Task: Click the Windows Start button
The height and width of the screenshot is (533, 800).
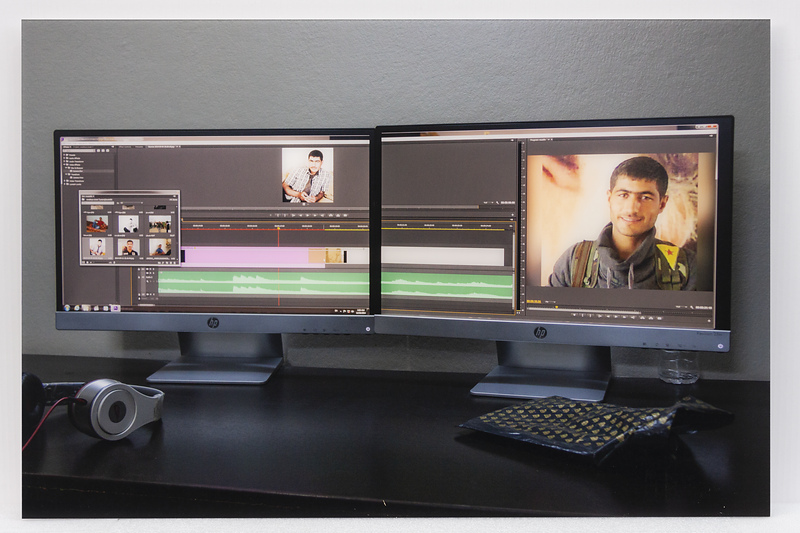Action: click(65, 307)
